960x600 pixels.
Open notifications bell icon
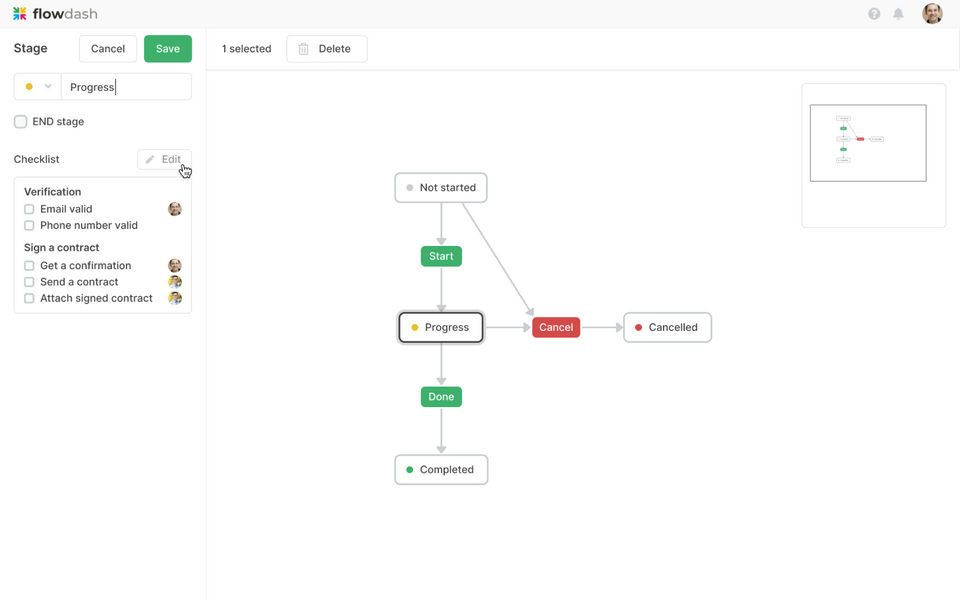pos(898,14)
